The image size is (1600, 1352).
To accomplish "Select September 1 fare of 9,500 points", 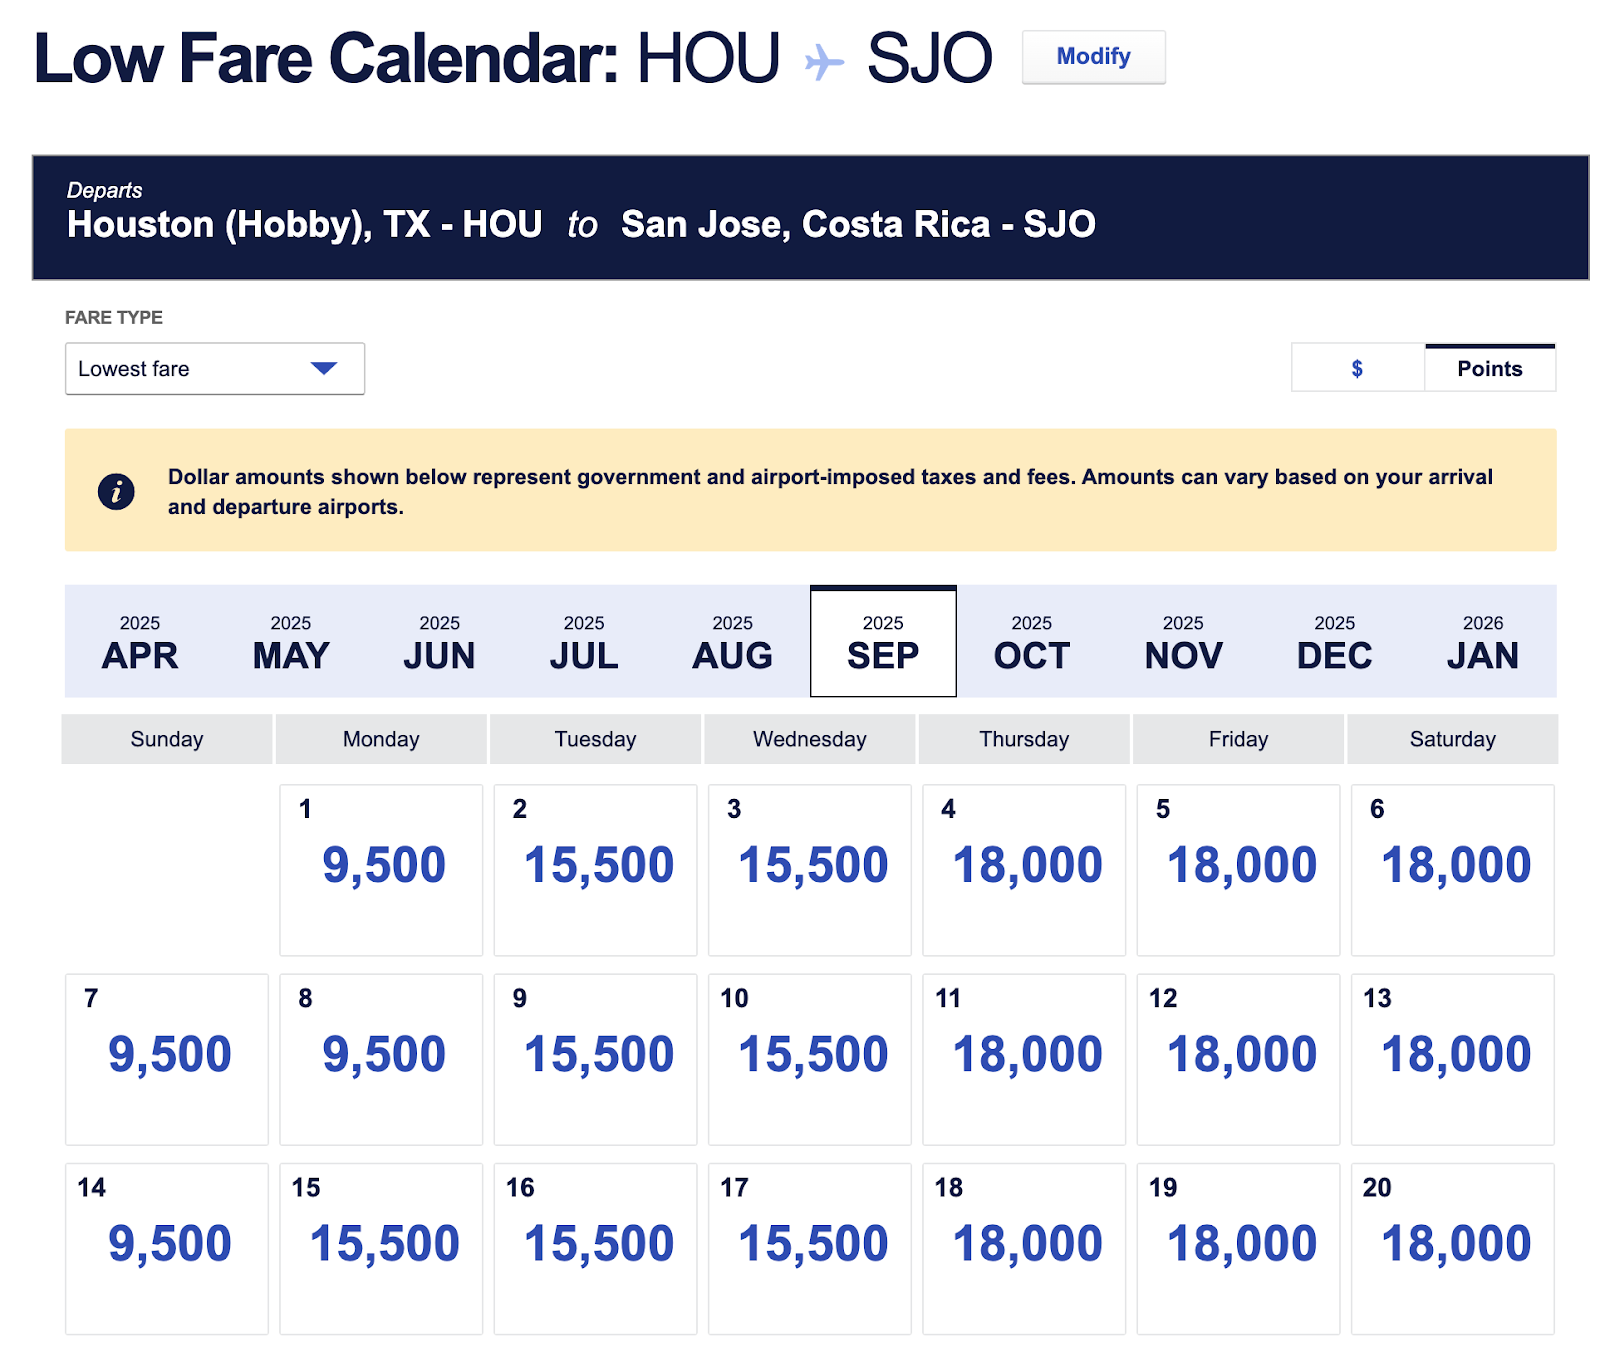I will 382,868.
